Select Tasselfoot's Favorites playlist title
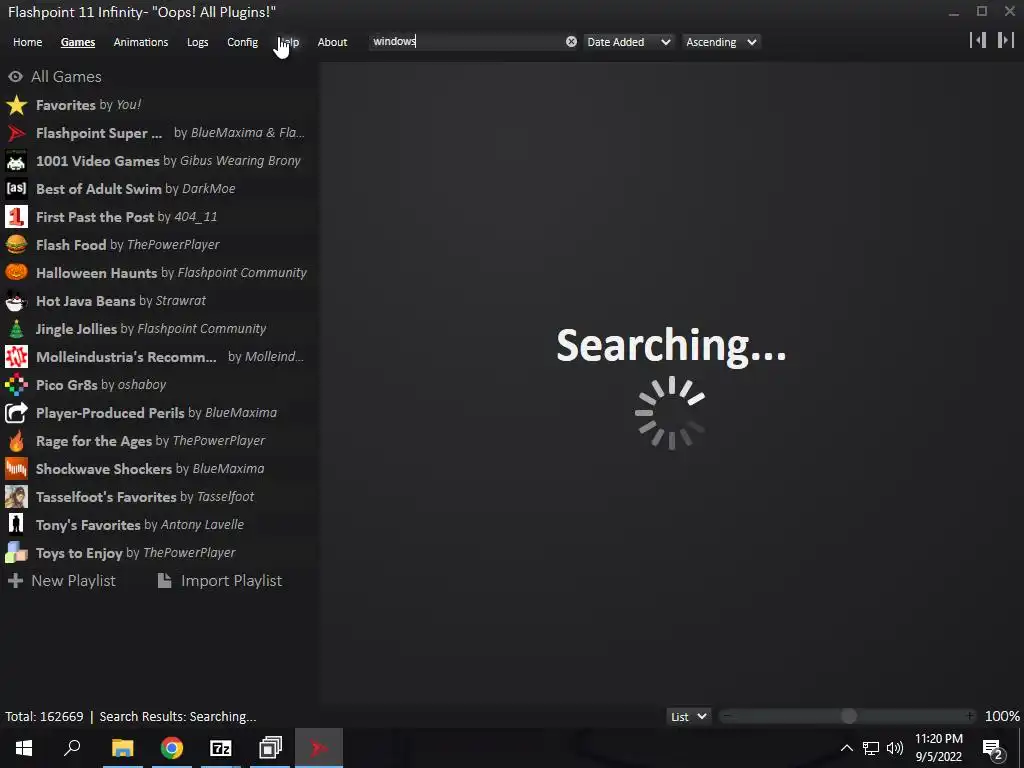 coord(106,498)
